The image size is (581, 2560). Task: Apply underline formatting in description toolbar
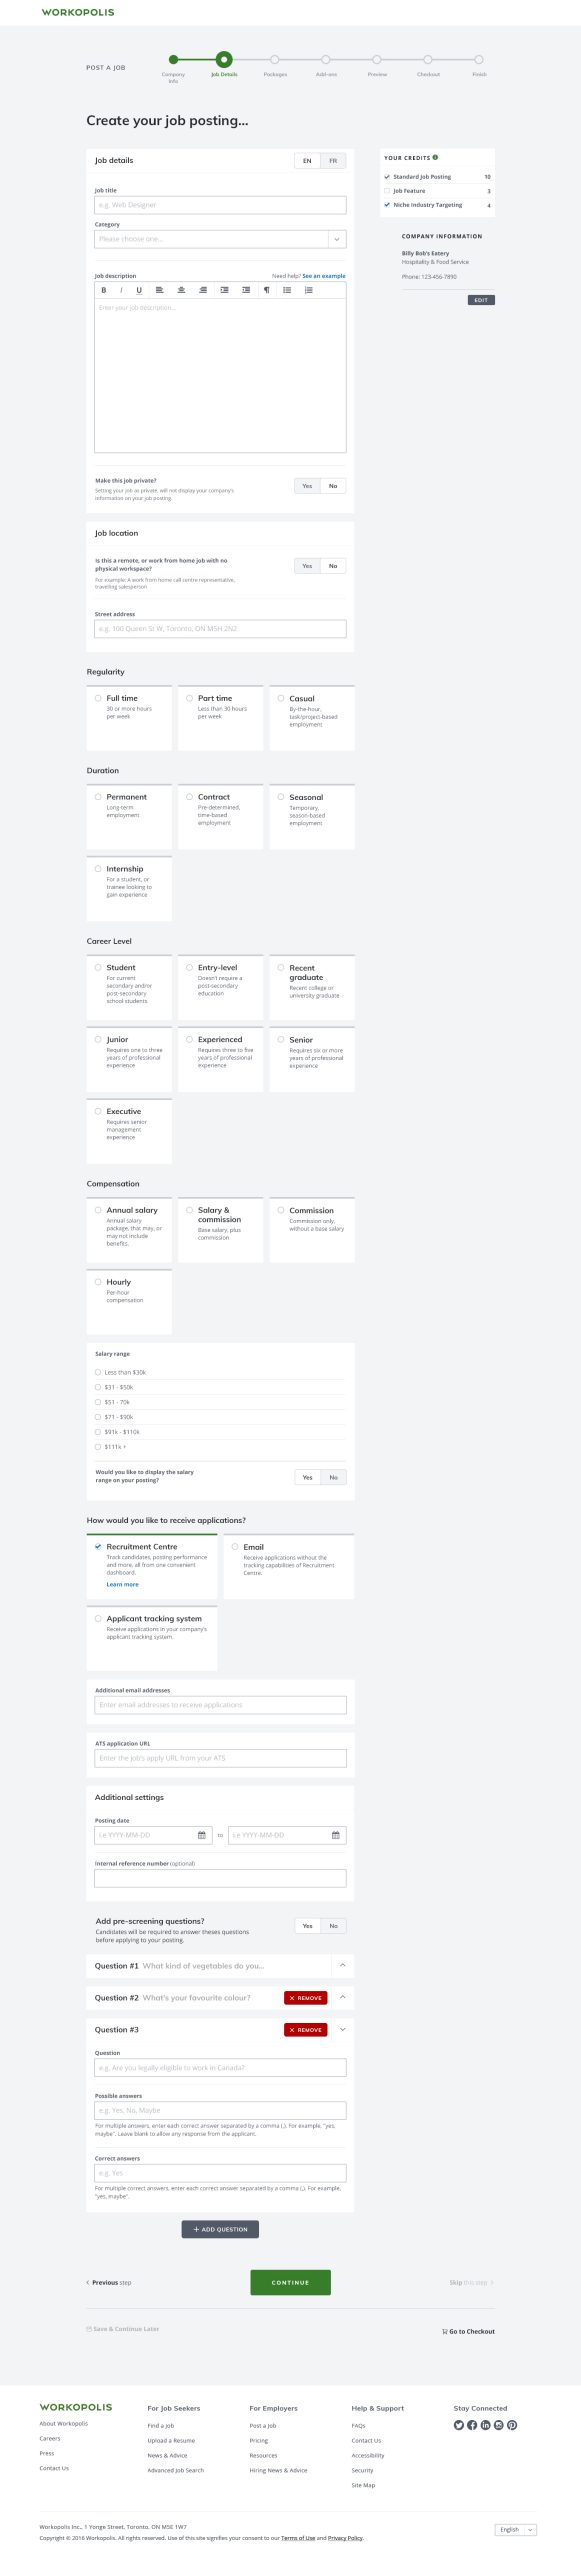point(139,290)
